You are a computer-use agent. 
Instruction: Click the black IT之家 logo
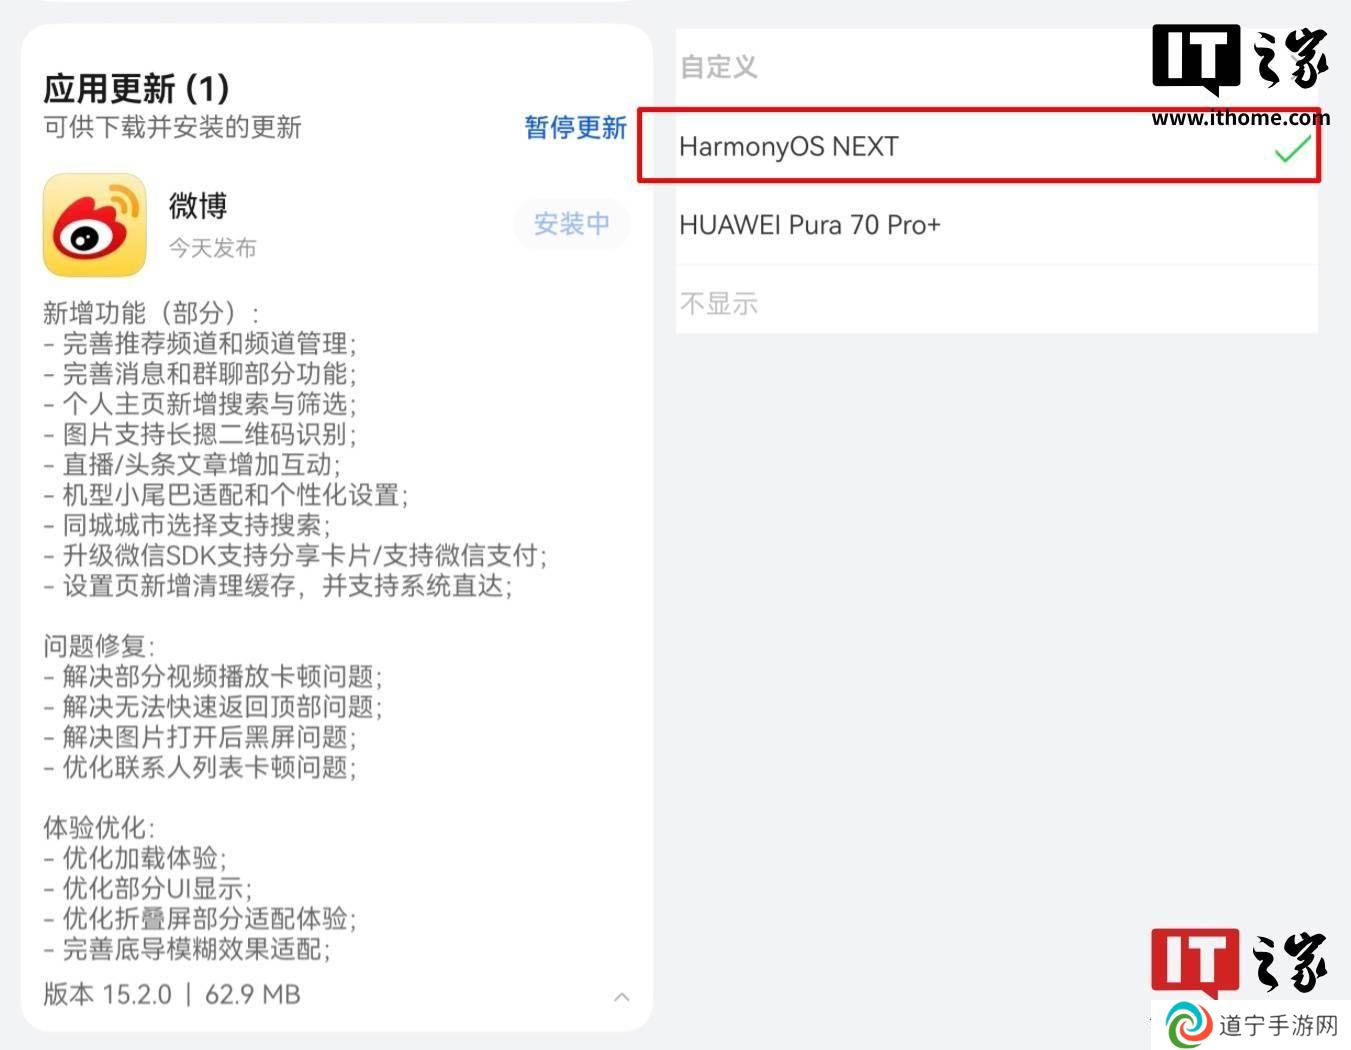pos(1240,60)
